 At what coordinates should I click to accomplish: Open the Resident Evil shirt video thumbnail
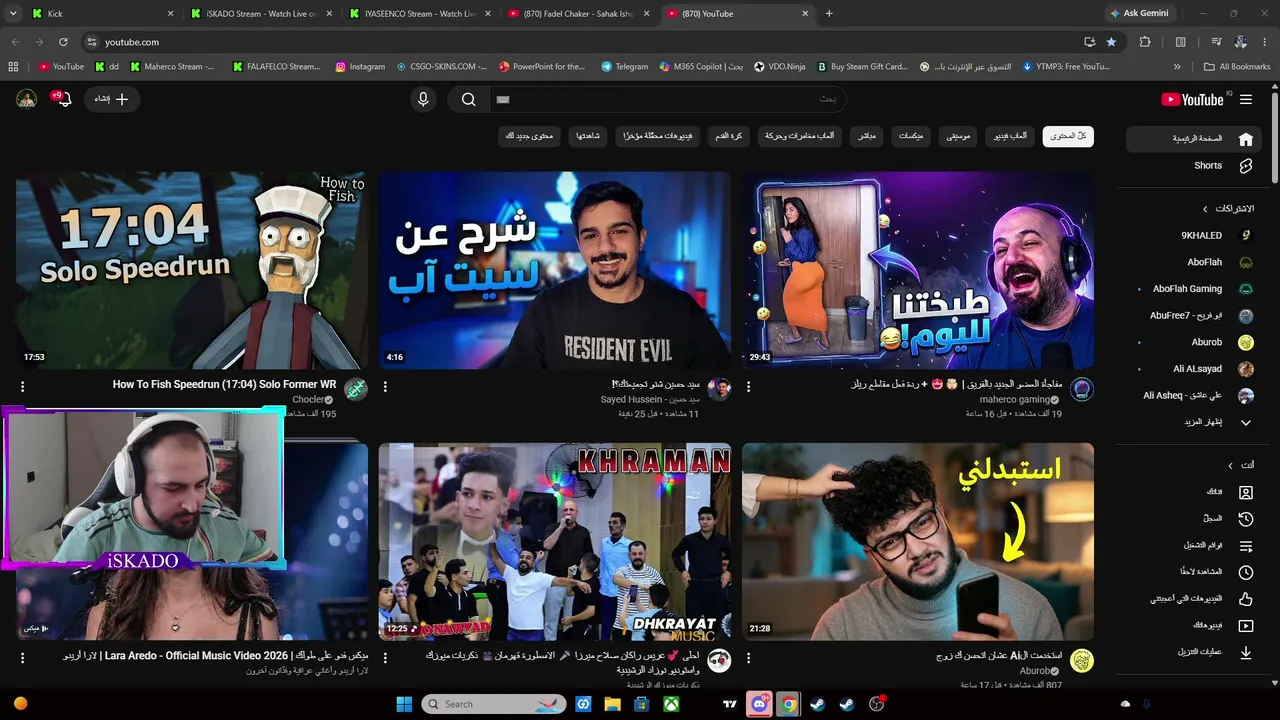click(x=555, y=270)
